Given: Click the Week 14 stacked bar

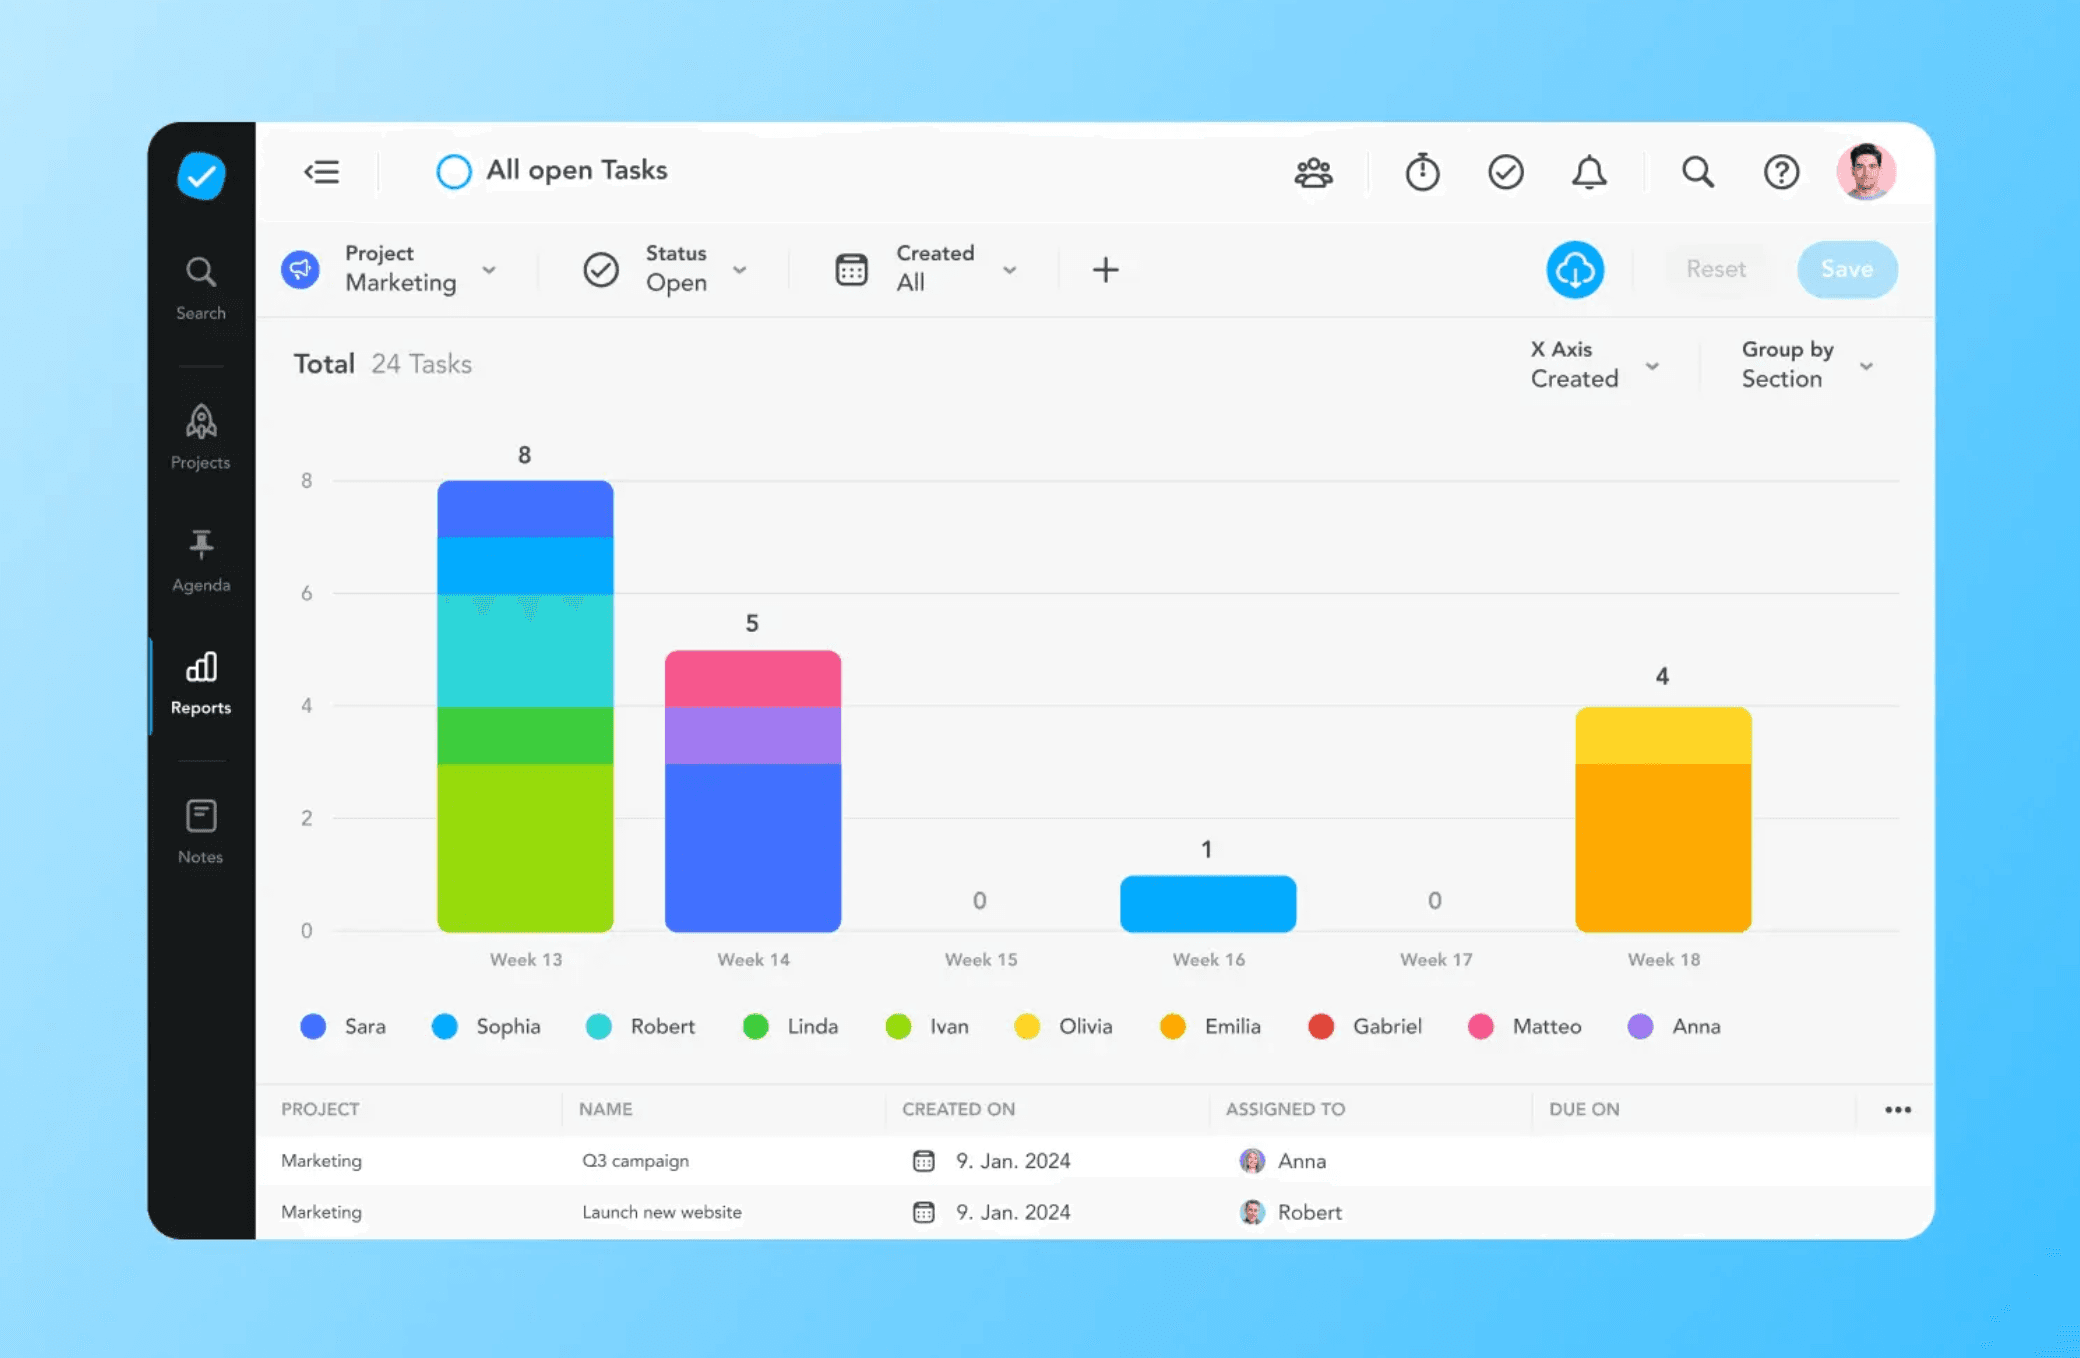Looking at the screenshot, I should coord(753,791).
